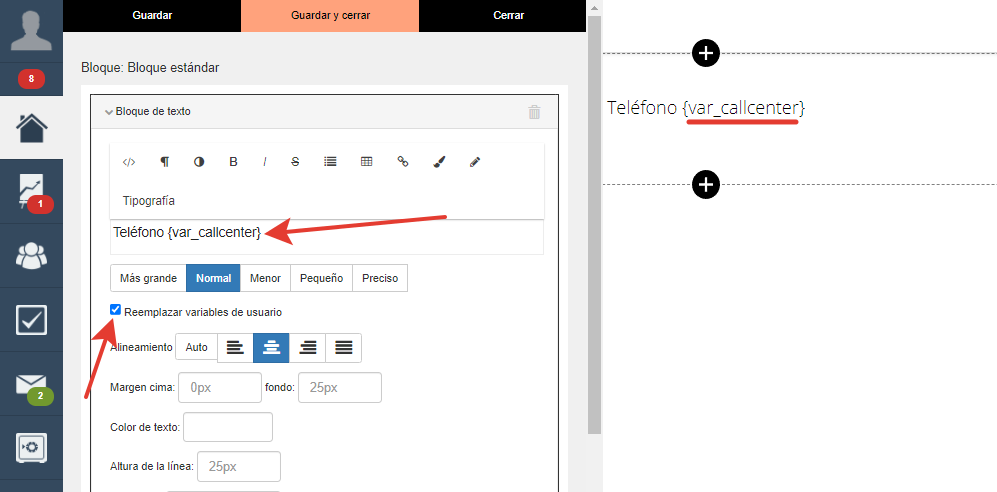Select the Más grande text size
997x492 pixels.
coord(148,278)
